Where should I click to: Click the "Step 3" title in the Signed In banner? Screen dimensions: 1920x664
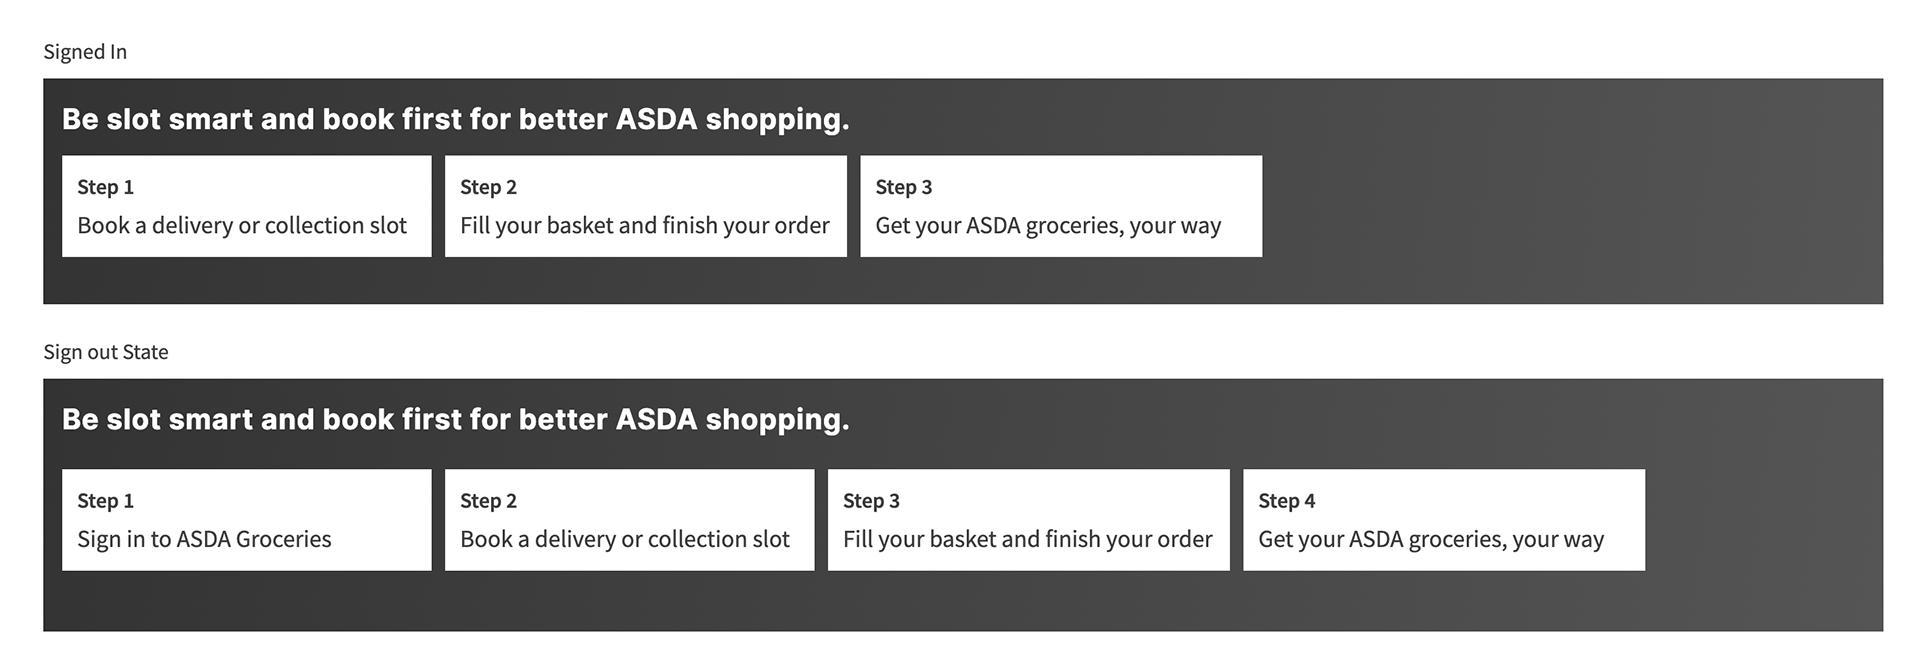tap(903, 187)
